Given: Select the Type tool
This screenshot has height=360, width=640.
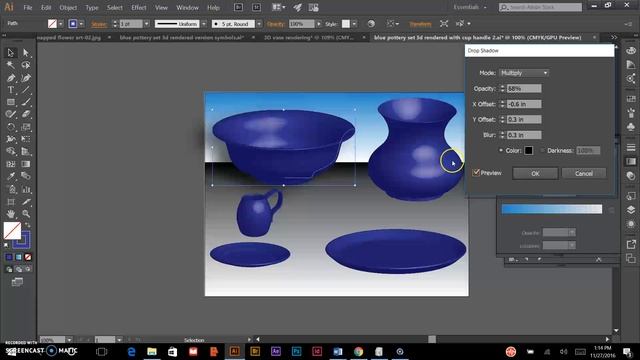Looking at the screenshot, I should [11, 90].
